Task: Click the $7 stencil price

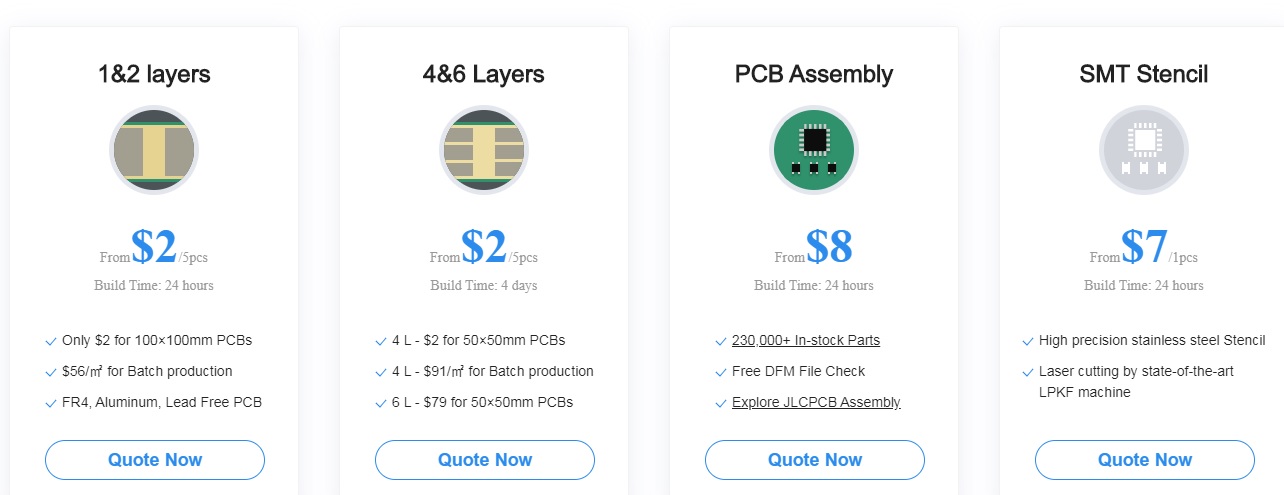Action: coord(1144,247)
